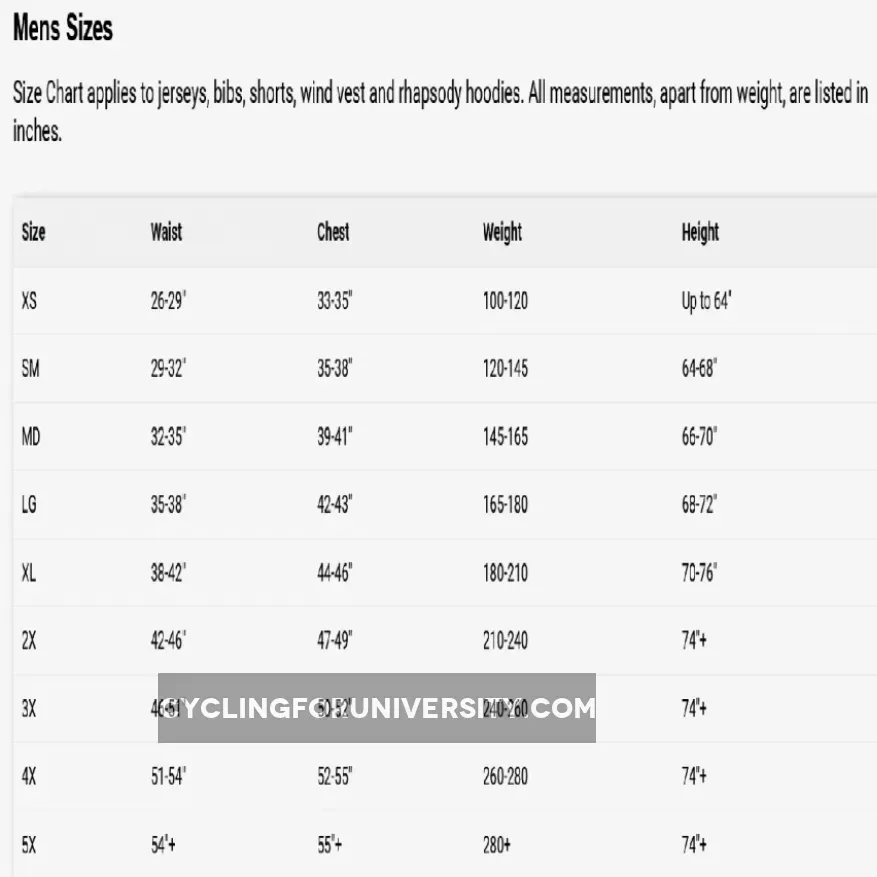Viewport: 877px width, 877px height.
Task: Click the Waist column header
Action: [x=166, y=232]
